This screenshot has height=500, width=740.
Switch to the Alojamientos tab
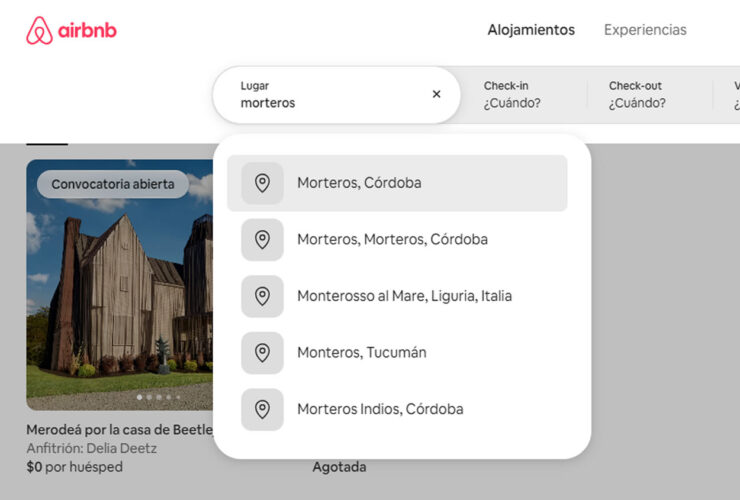click(x=531, y=30)
